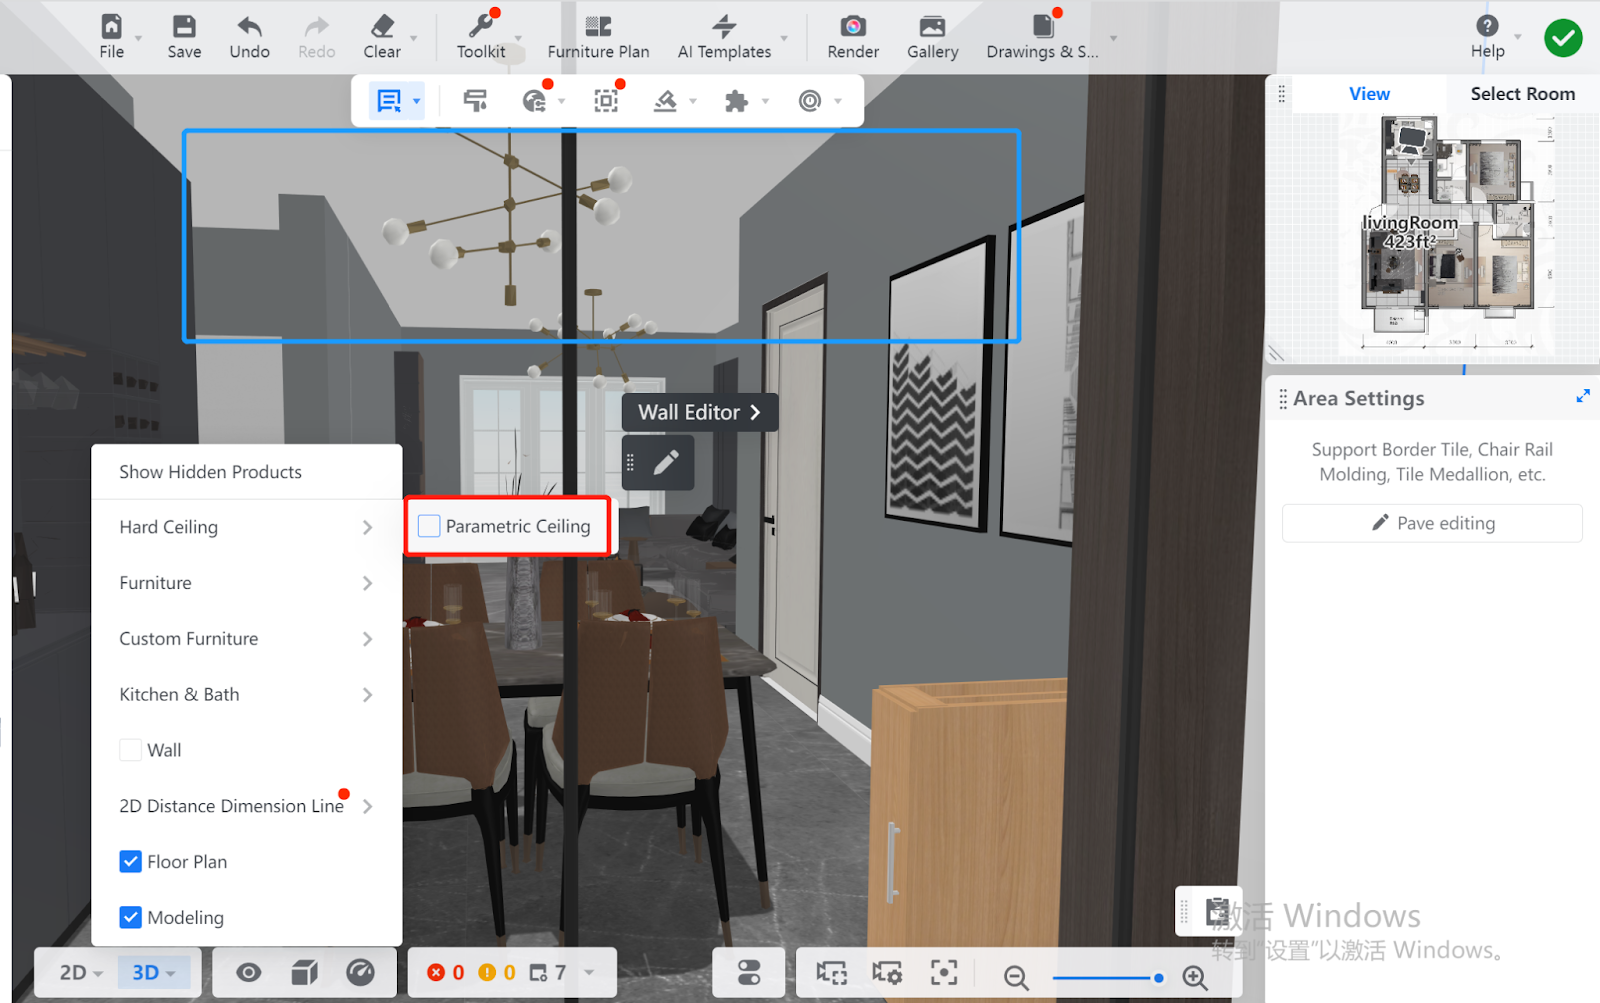Select Show Hidden Products menu entry
This screenshot has width=1600, height=1003.
(247, 472)
